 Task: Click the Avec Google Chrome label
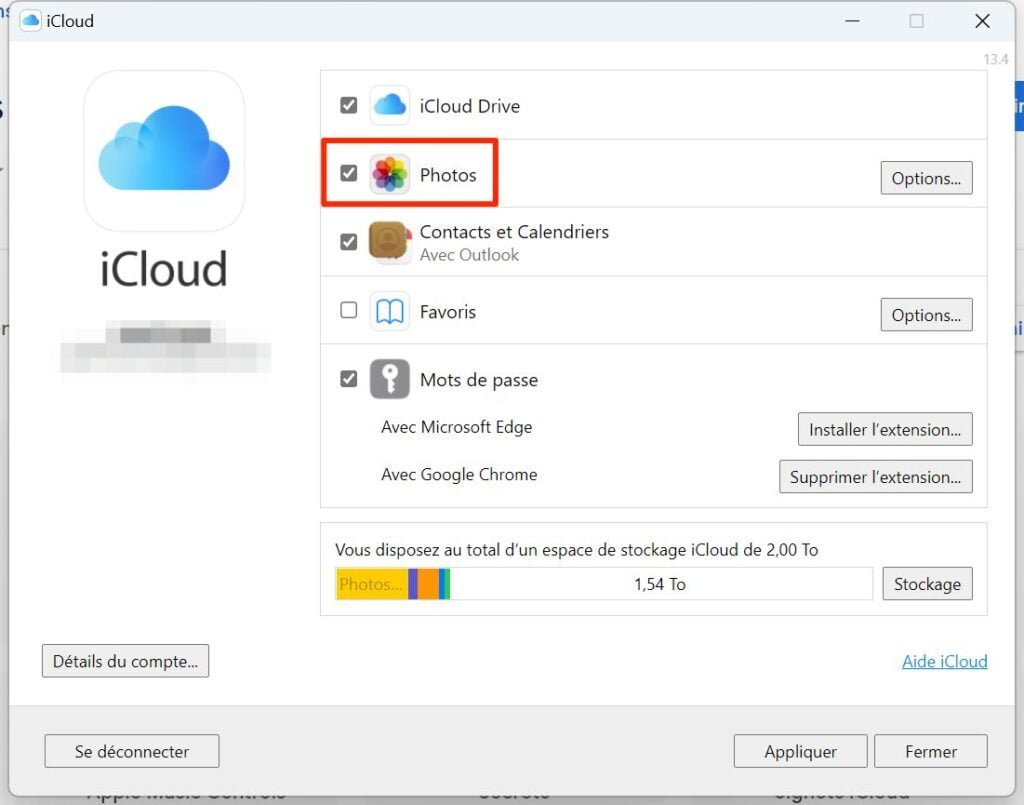click(459, 475)
